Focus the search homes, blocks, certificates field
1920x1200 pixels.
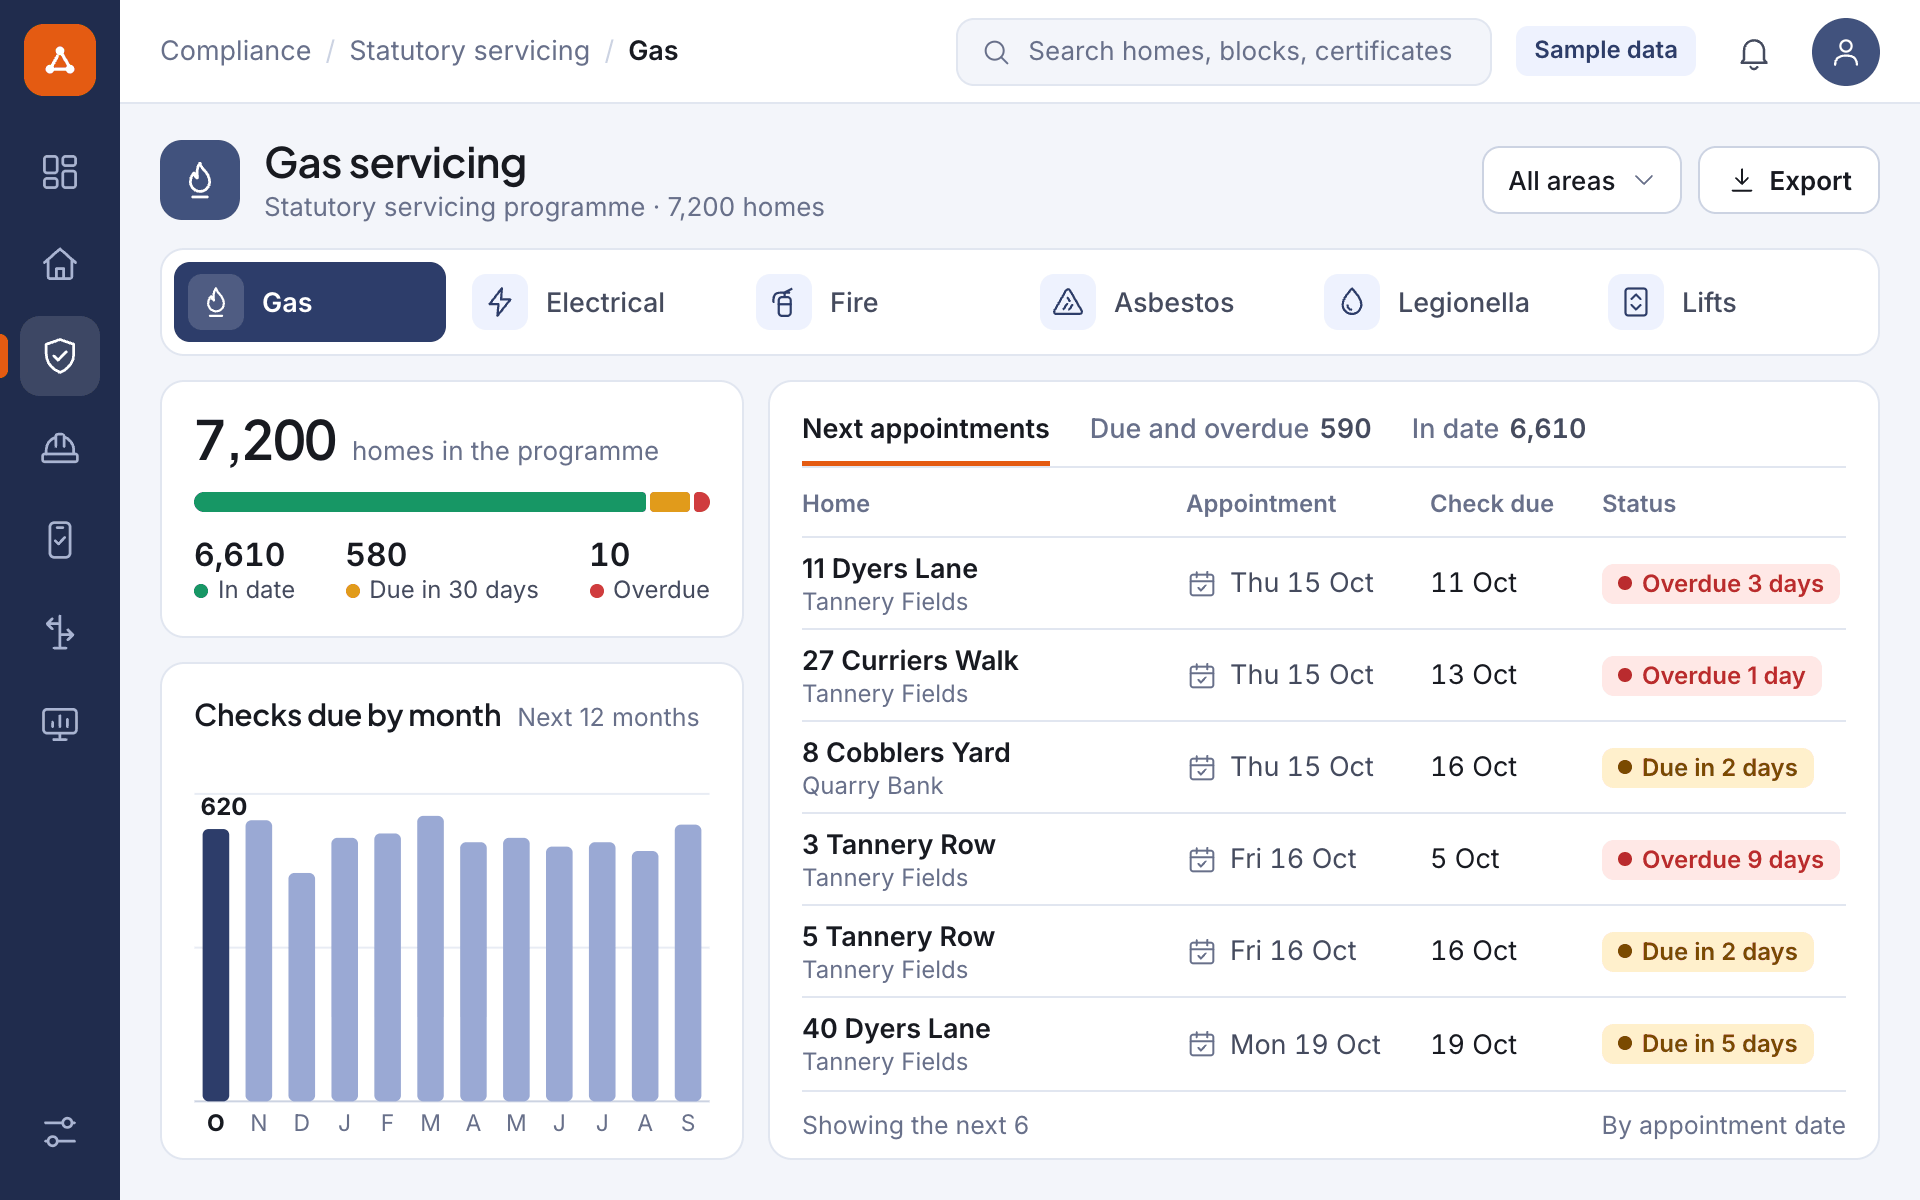pyautogui.click(x=1223, y=52)
